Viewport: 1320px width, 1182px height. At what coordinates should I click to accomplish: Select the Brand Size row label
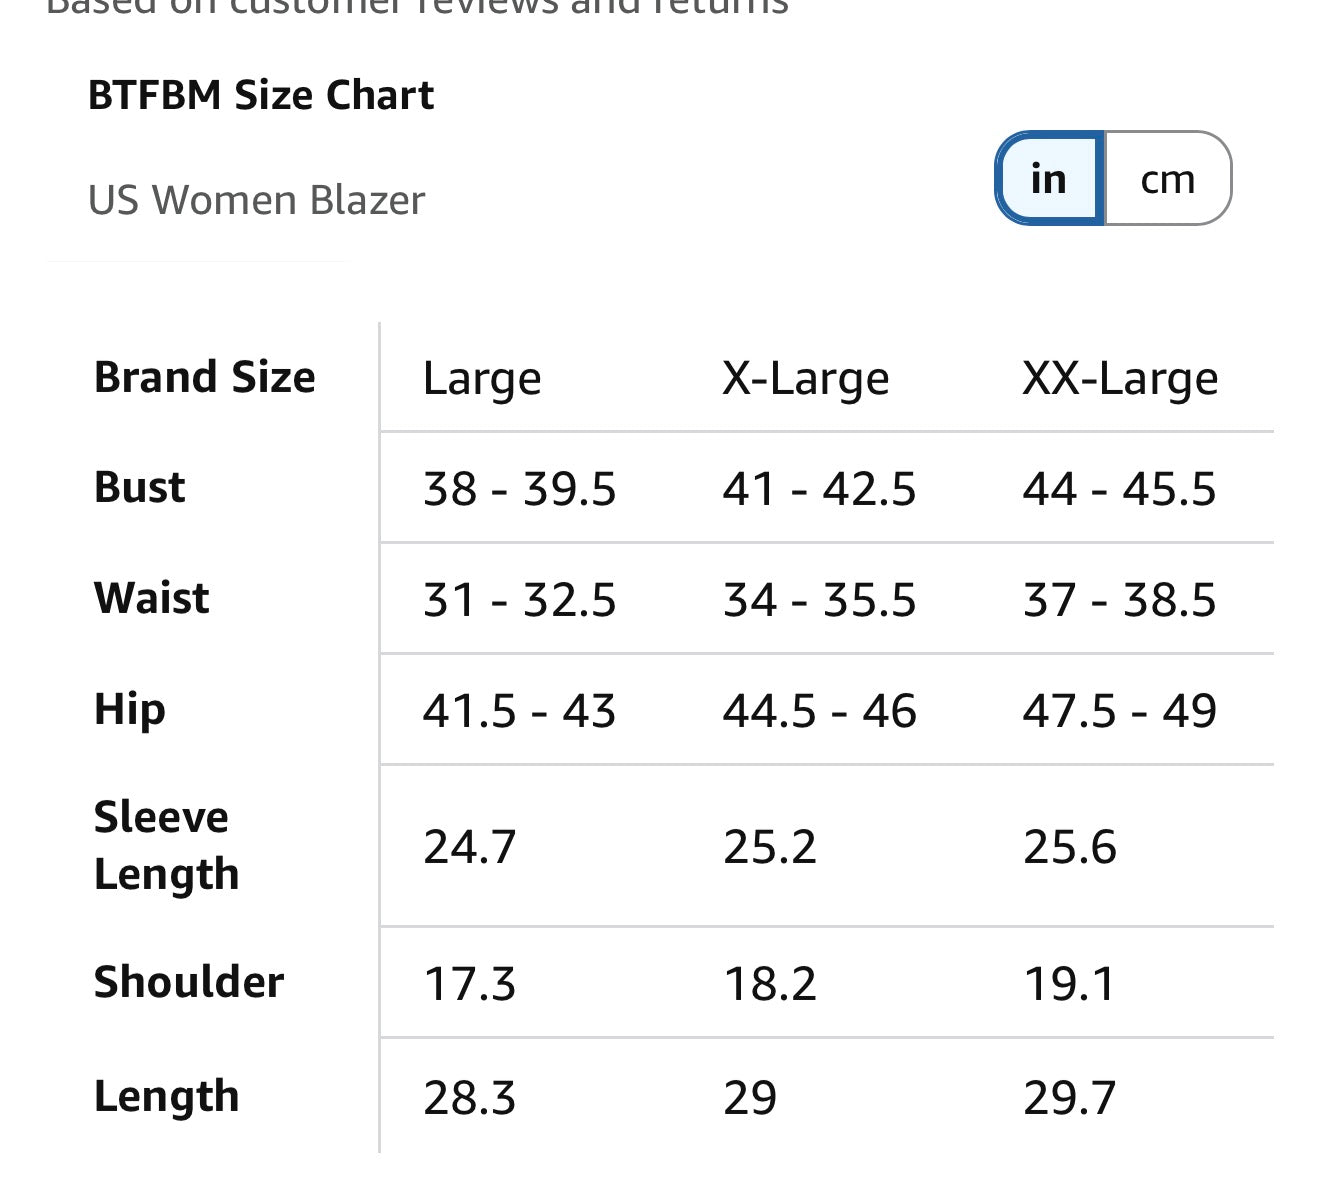click(205, 377)
